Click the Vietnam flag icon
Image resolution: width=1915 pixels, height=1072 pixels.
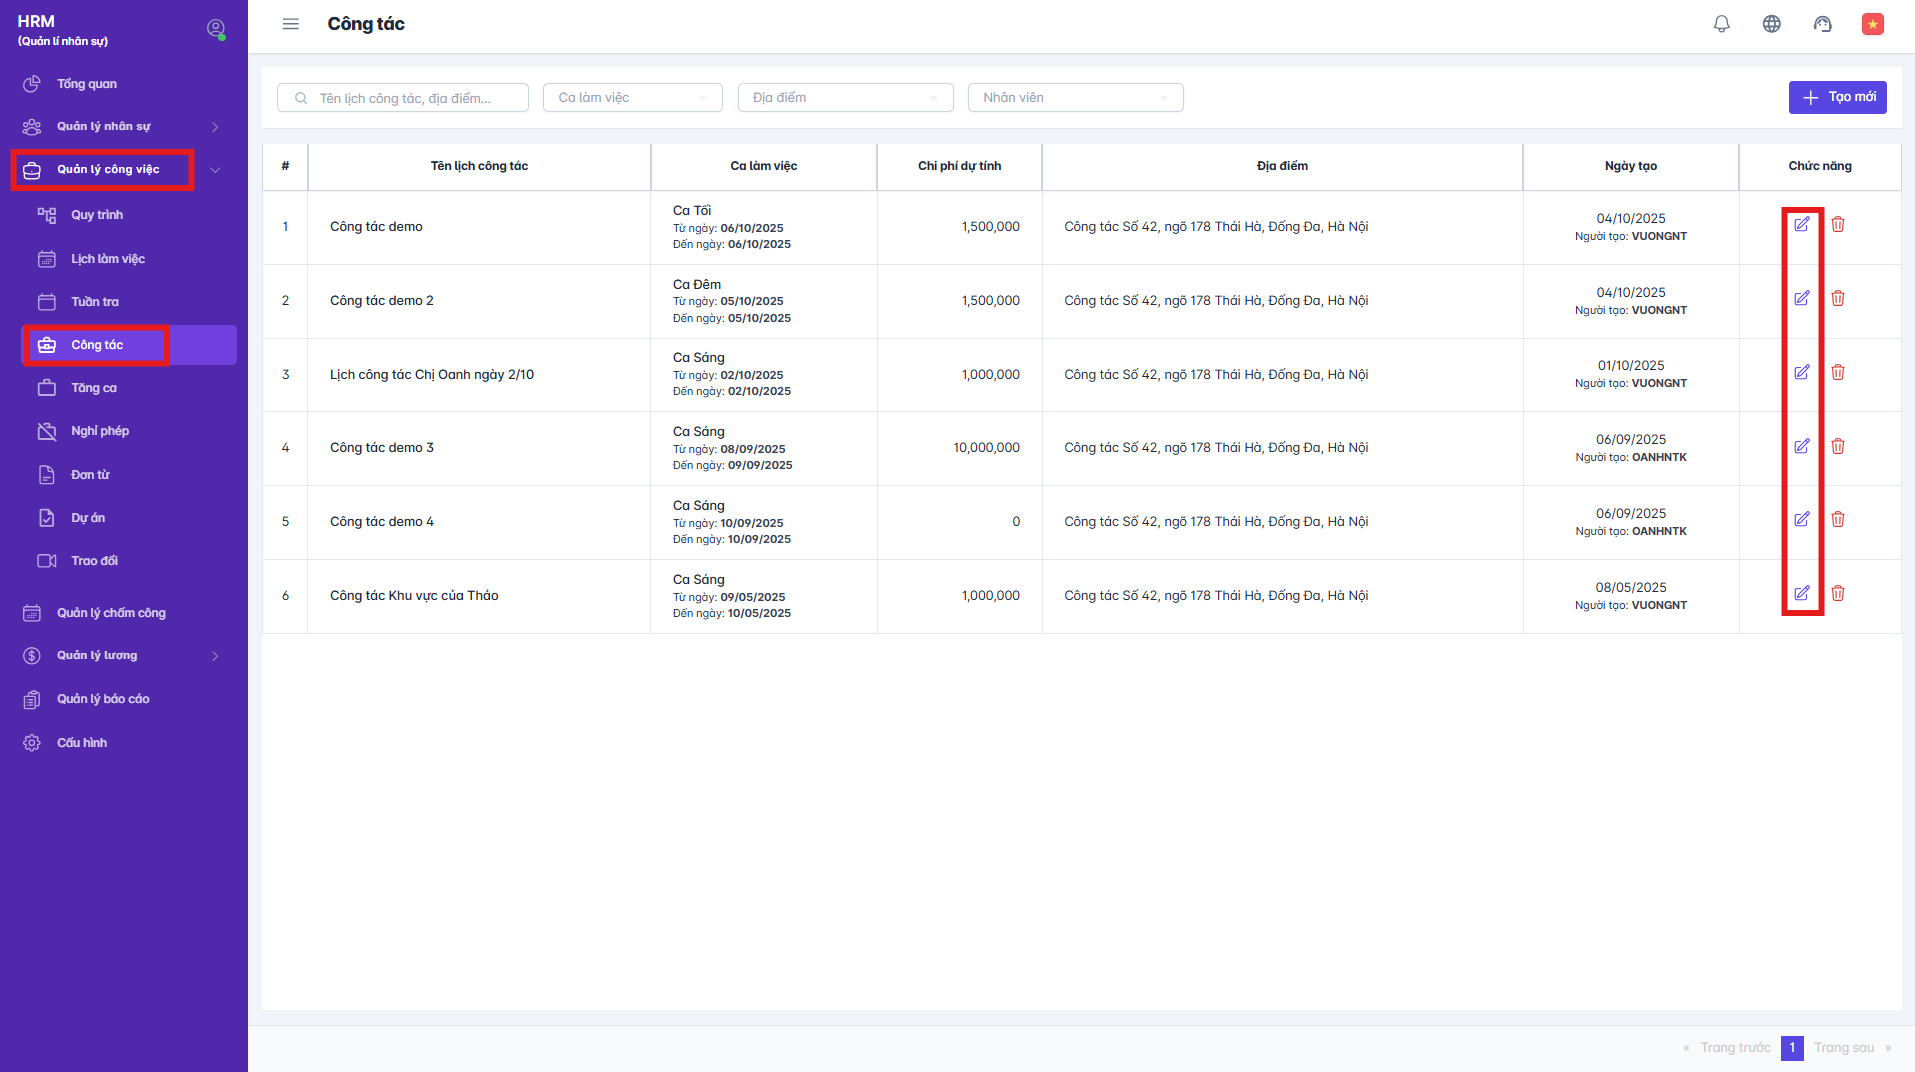pyautogui.click(x=1872, y=24)
